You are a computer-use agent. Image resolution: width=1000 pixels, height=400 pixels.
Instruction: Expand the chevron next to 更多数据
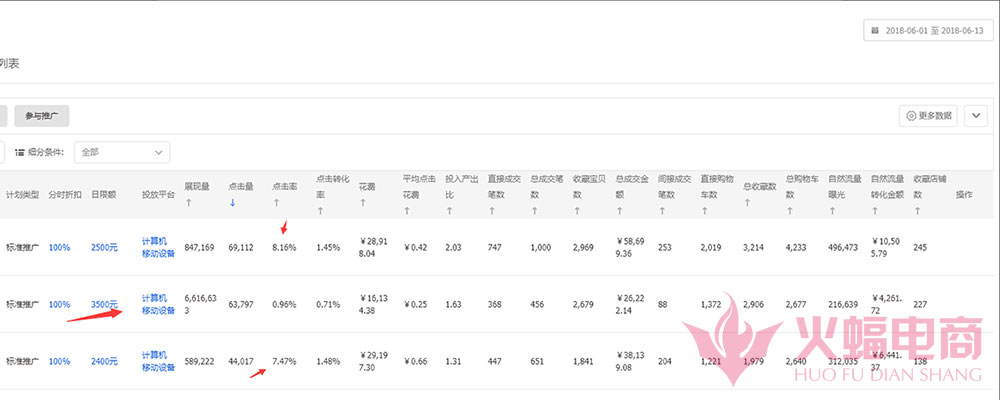pos(976,116)
